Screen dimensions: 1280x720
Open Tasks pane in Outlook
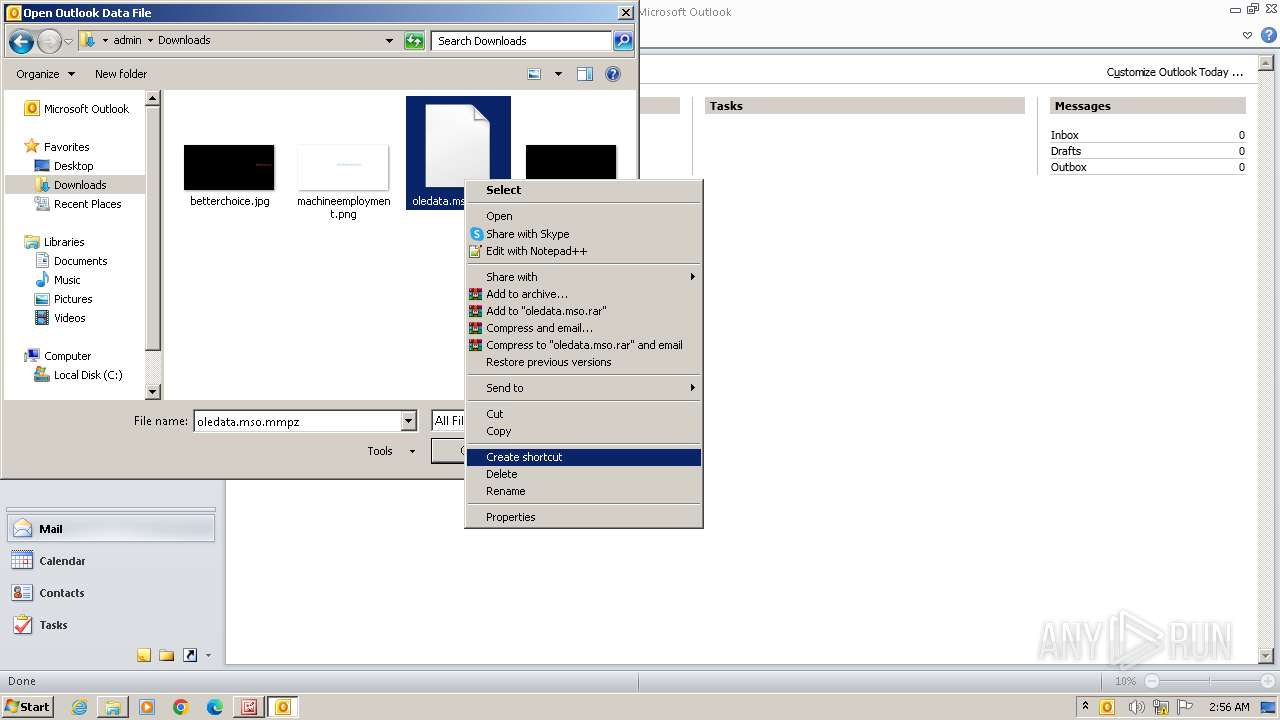coord(111,625)
